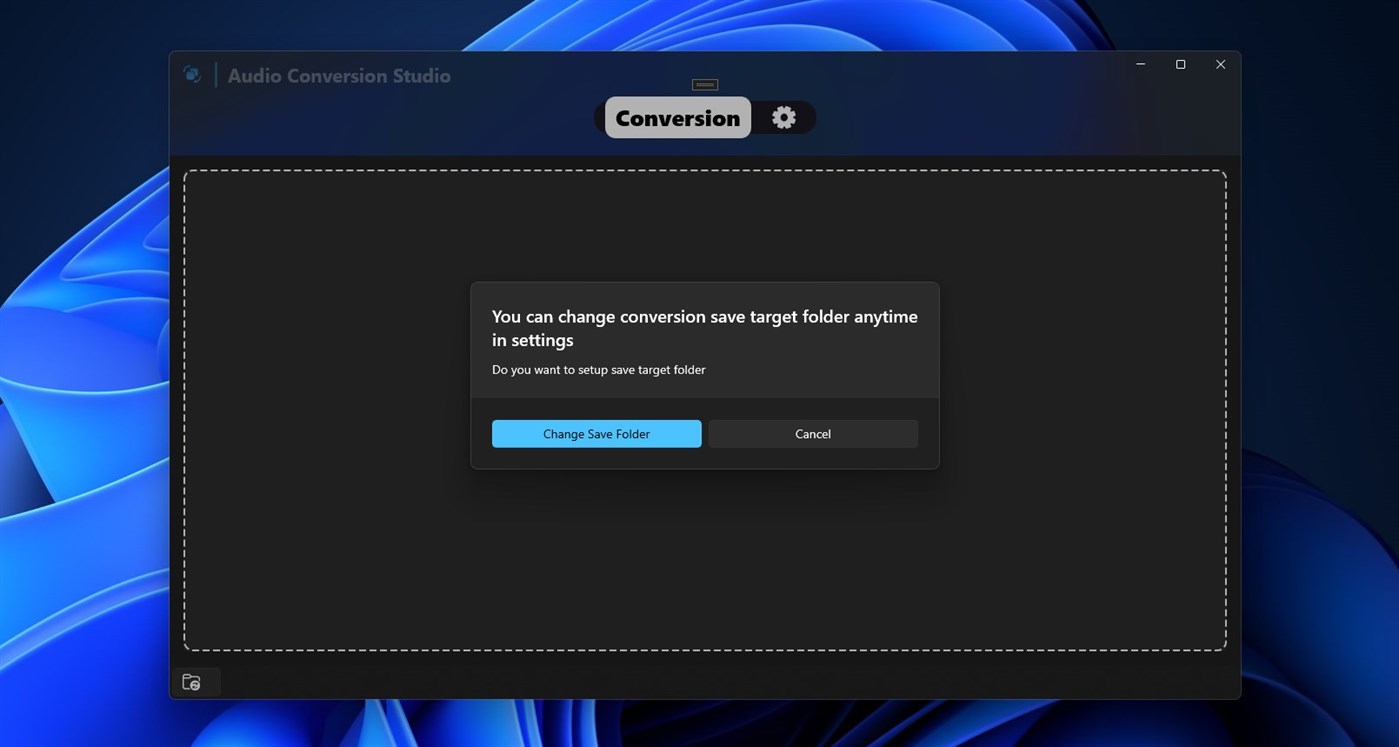Screen dimensions: 1399x747
Task: Toggle the navigation pill to settings view
Action: click(783, 117)
